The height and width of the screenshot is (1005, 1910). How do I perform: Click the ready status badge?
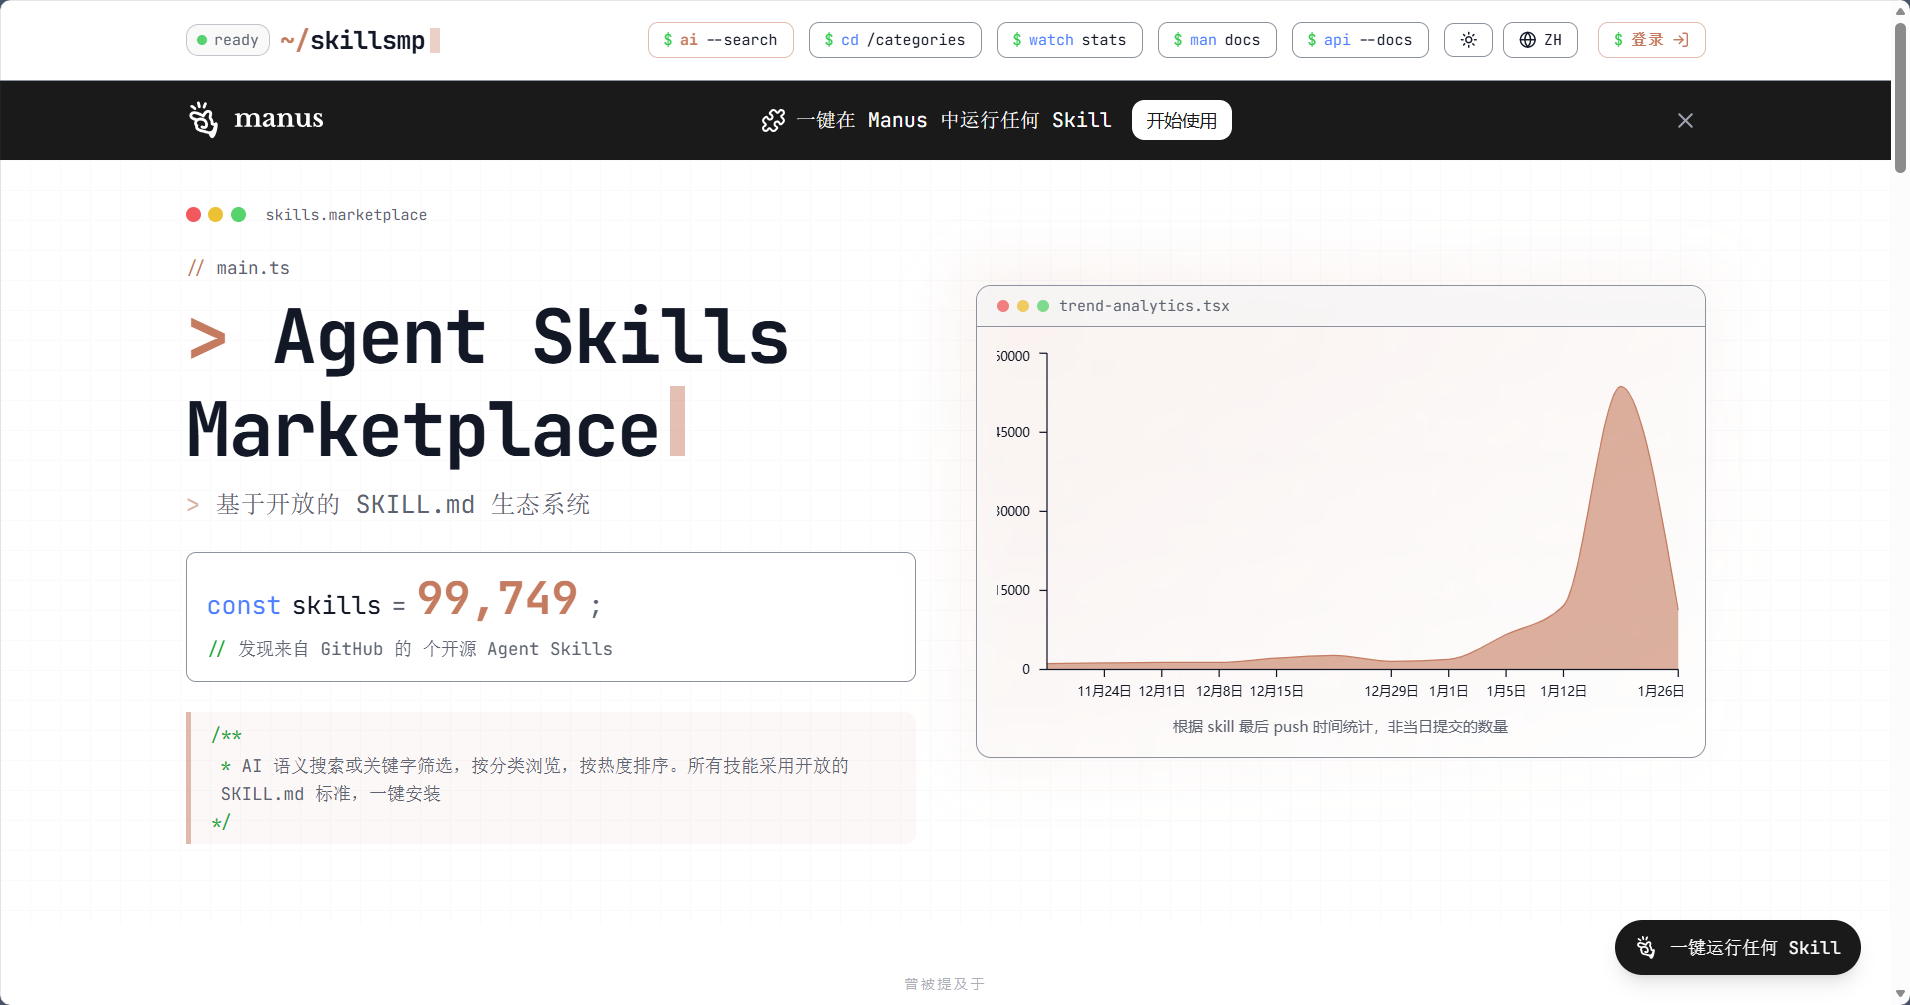point(228,40)
